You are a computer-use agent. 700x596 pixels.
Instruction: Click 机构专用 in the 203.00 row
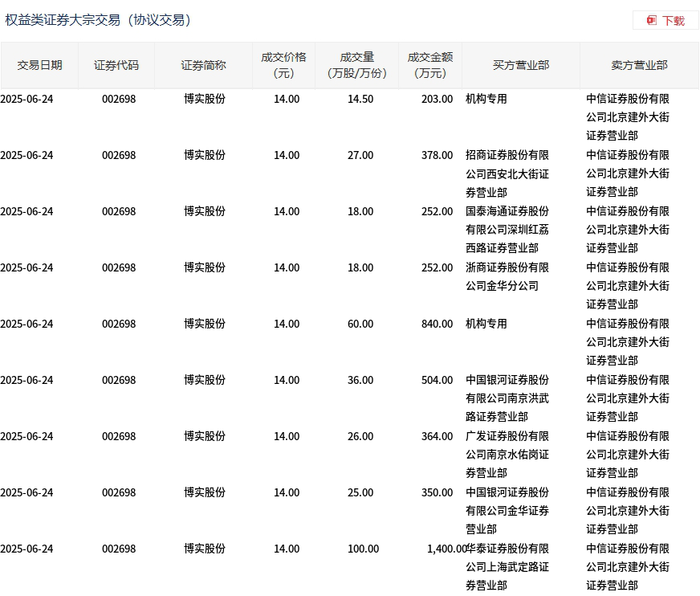coord(486,99)
